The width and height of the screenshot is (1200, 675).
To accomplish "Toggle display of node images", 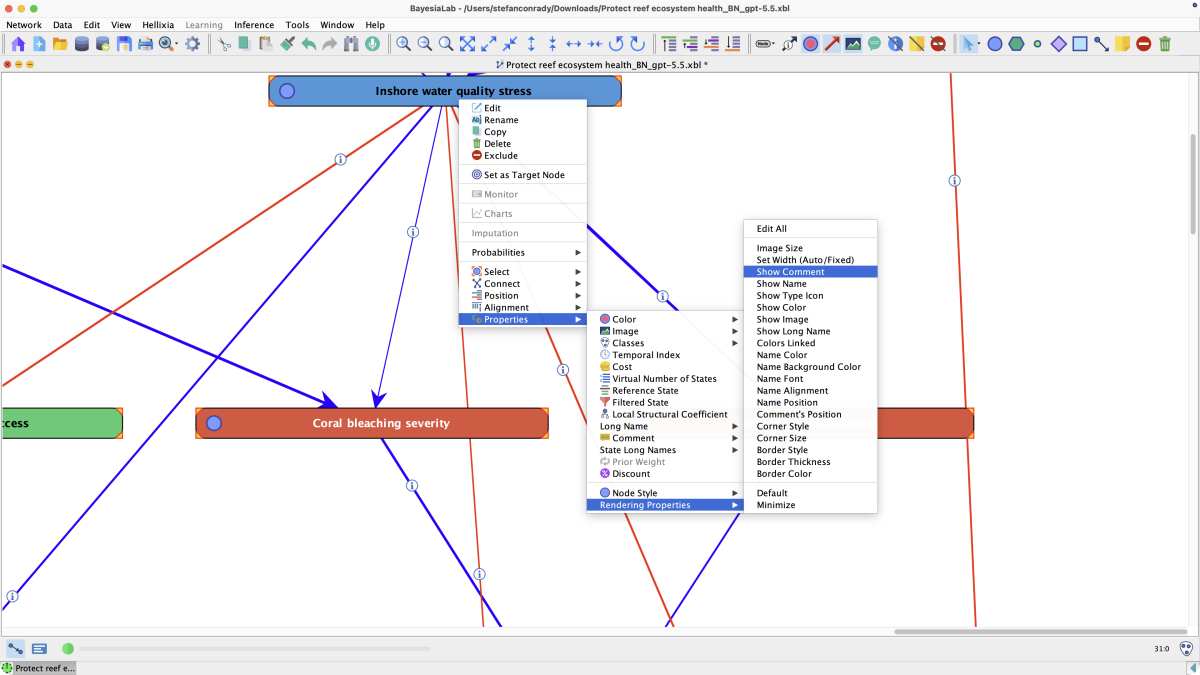I will (853, 44).
